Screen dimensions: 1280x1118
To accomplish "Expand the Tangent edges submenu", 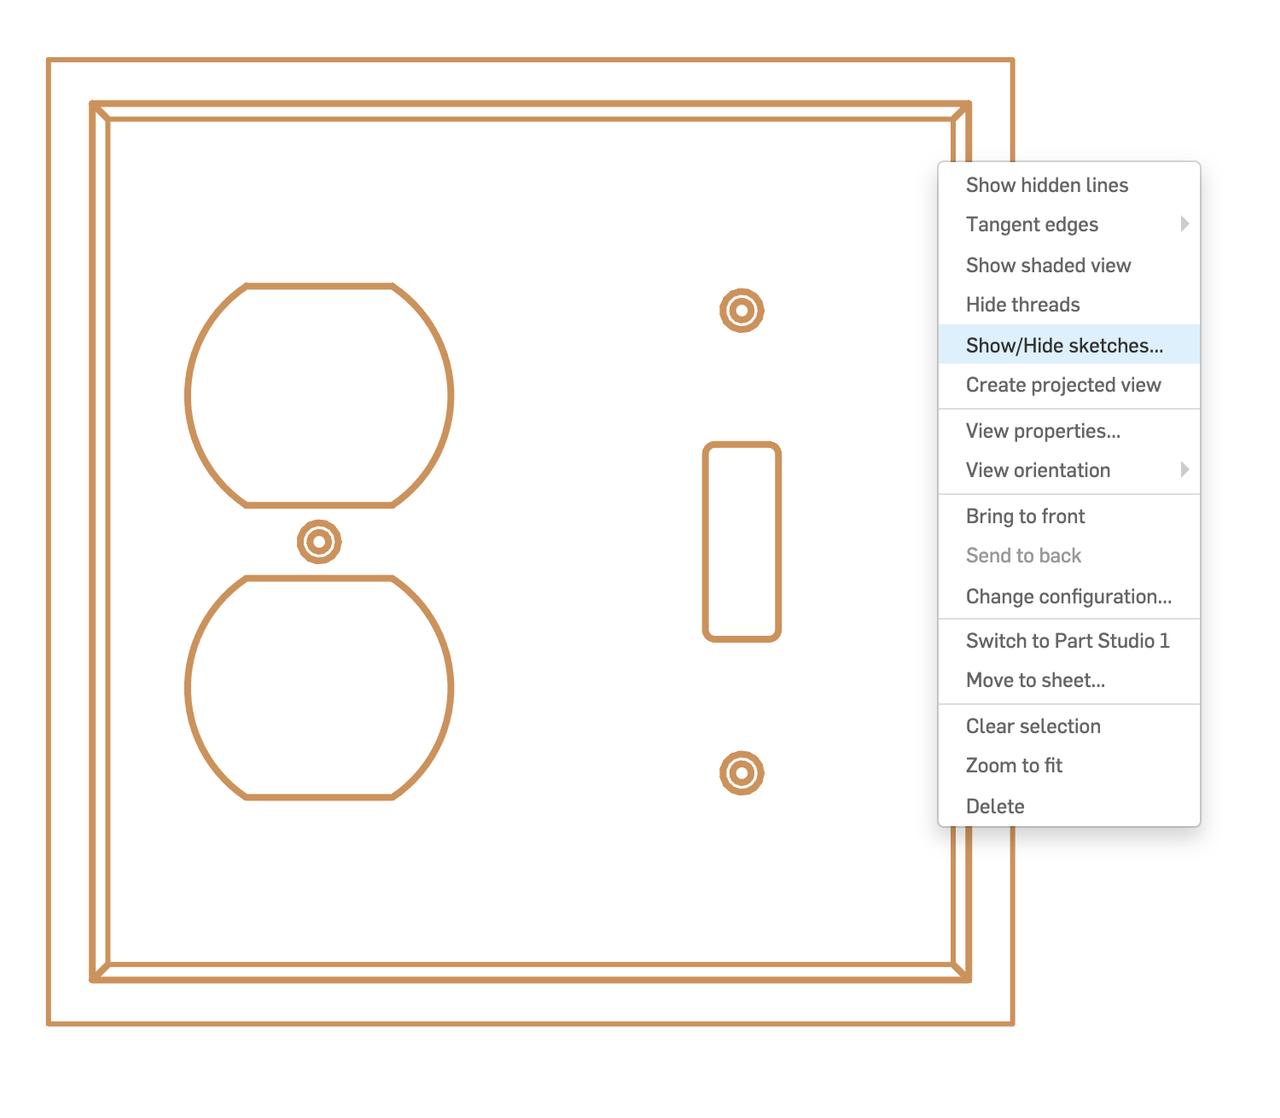I will [1032, 224].
